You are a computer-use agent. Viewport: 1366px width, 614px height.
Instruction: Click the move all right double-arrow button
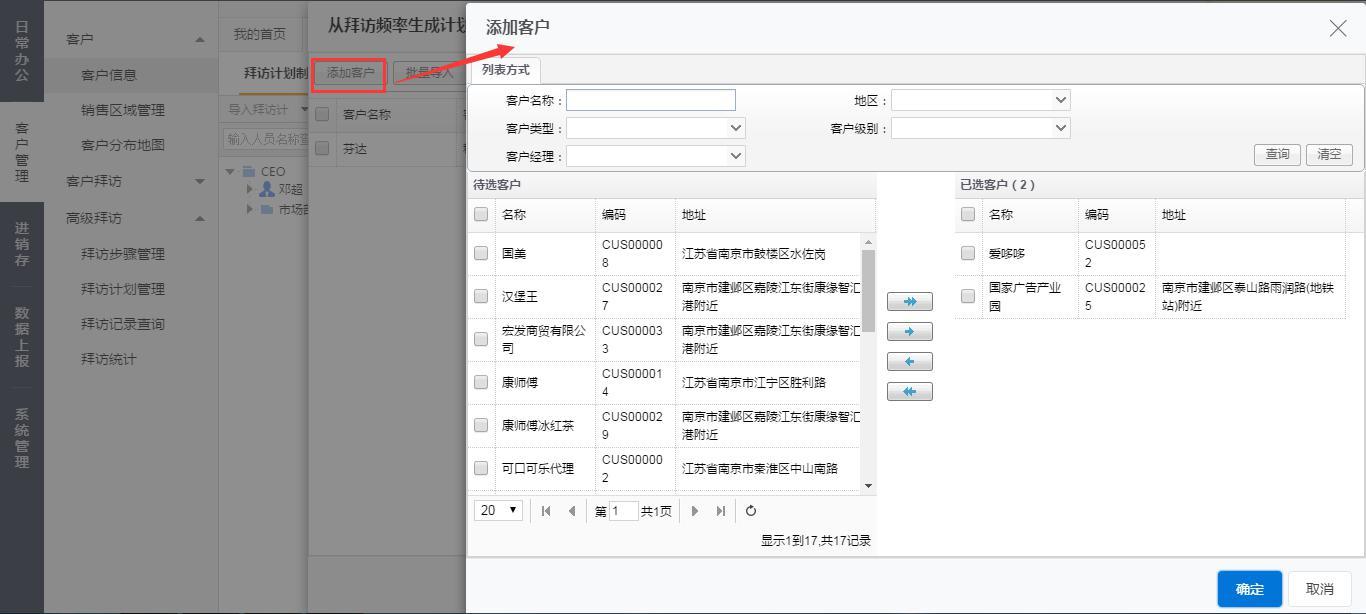tap(909, 301)
